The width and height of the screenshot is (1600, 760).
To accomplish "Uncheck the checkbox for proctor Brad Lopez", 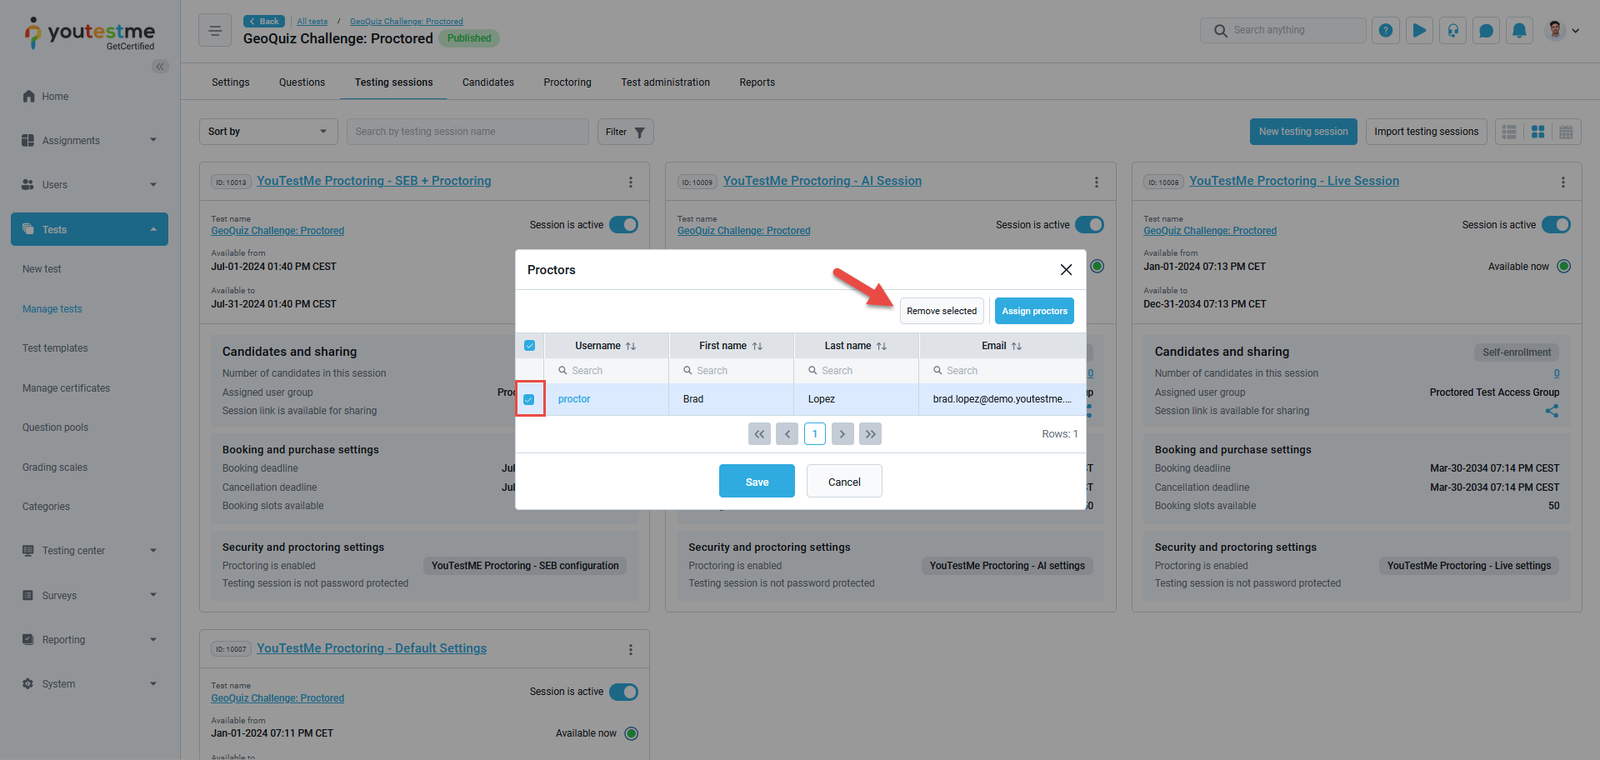I will tap(529, 399).
